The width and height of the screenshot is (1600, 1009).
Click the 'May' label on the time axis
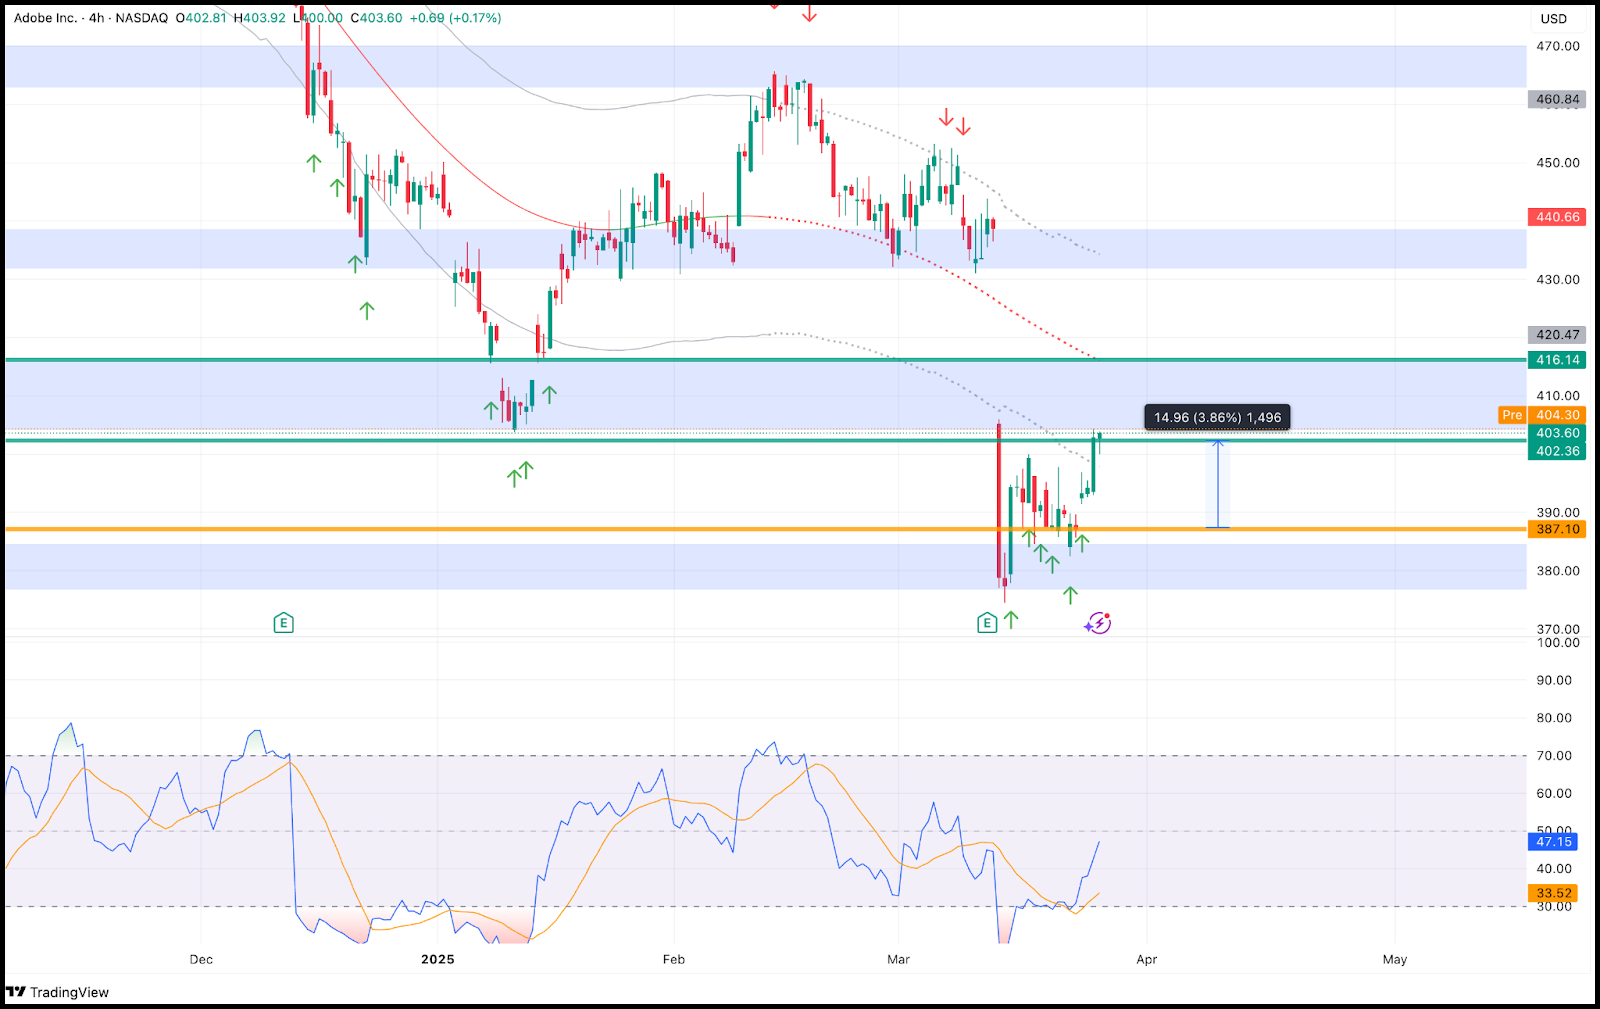1395,959
